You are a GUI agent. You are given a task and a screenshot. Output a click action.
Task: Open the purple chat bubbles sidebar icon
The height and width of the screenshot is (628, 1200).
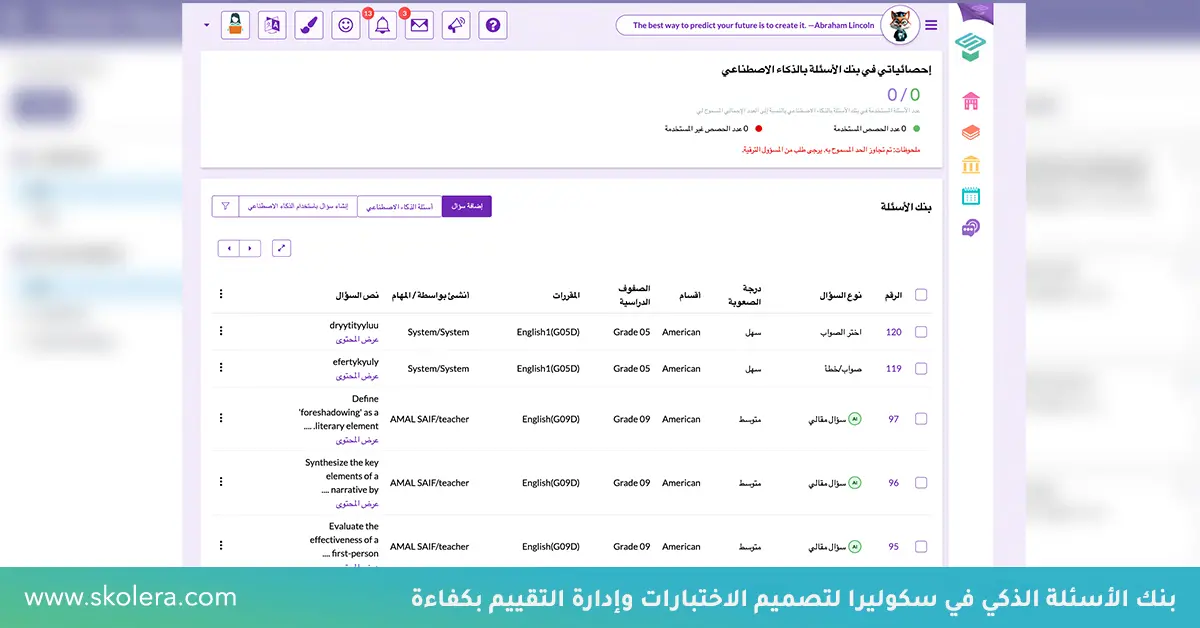970,228
